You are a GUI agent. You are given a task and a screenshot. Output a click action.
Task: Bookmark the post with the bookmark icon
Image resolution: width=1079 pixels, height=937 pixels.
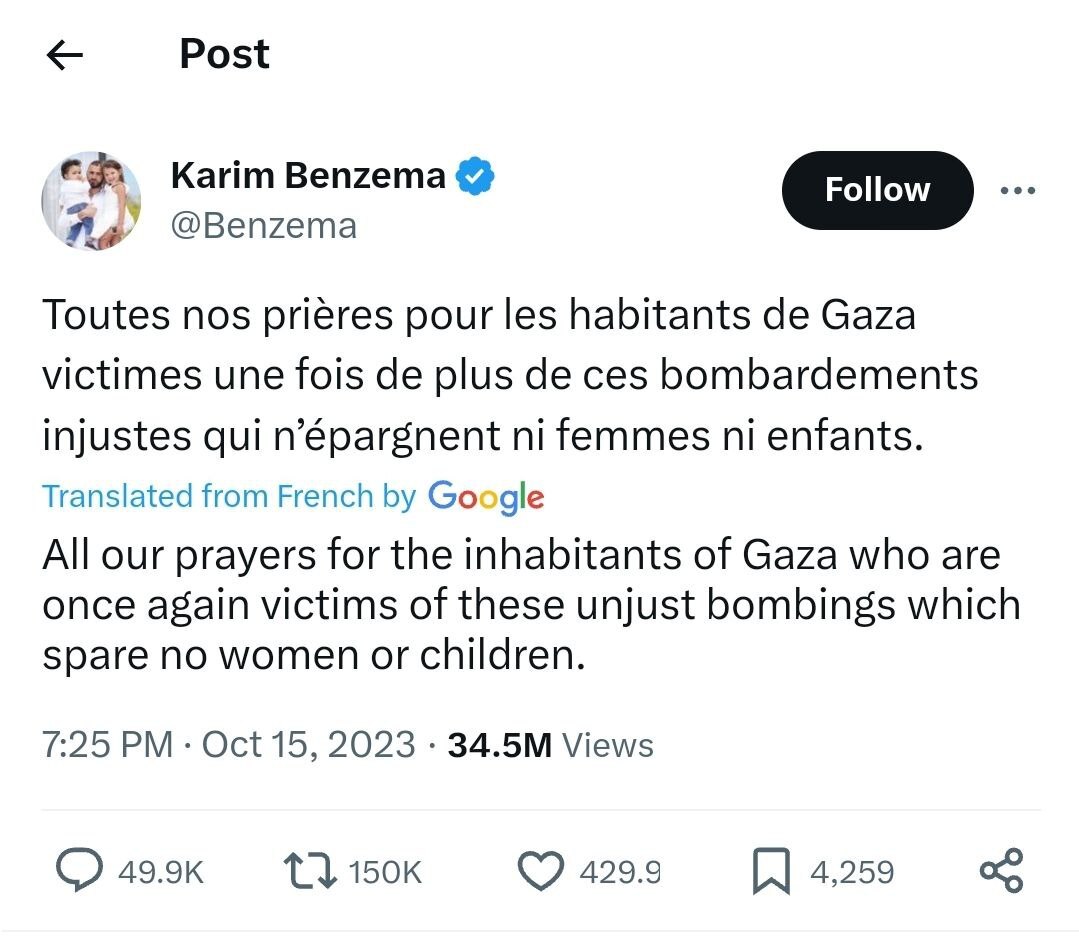[771, 871]
